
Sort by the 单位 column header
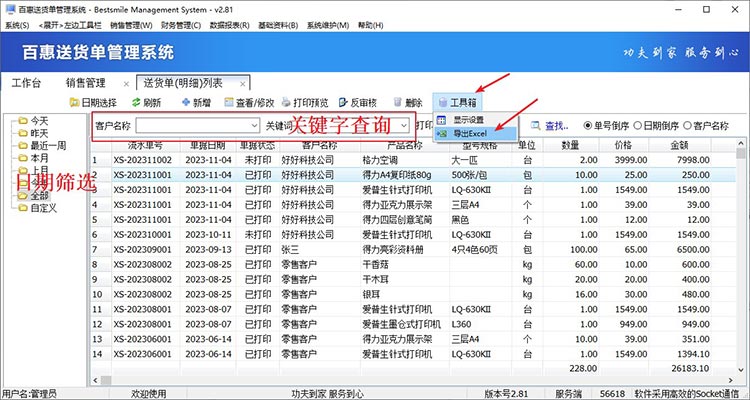(x=527, y=146)
